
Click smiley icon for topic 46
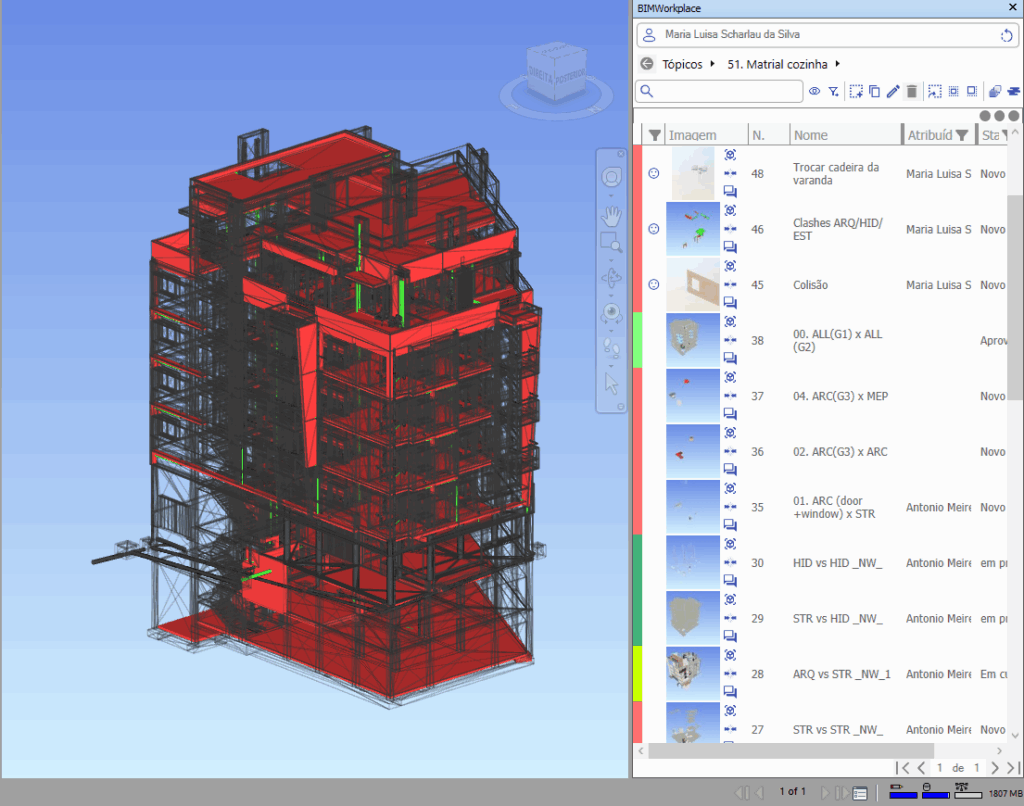[654, 229]
